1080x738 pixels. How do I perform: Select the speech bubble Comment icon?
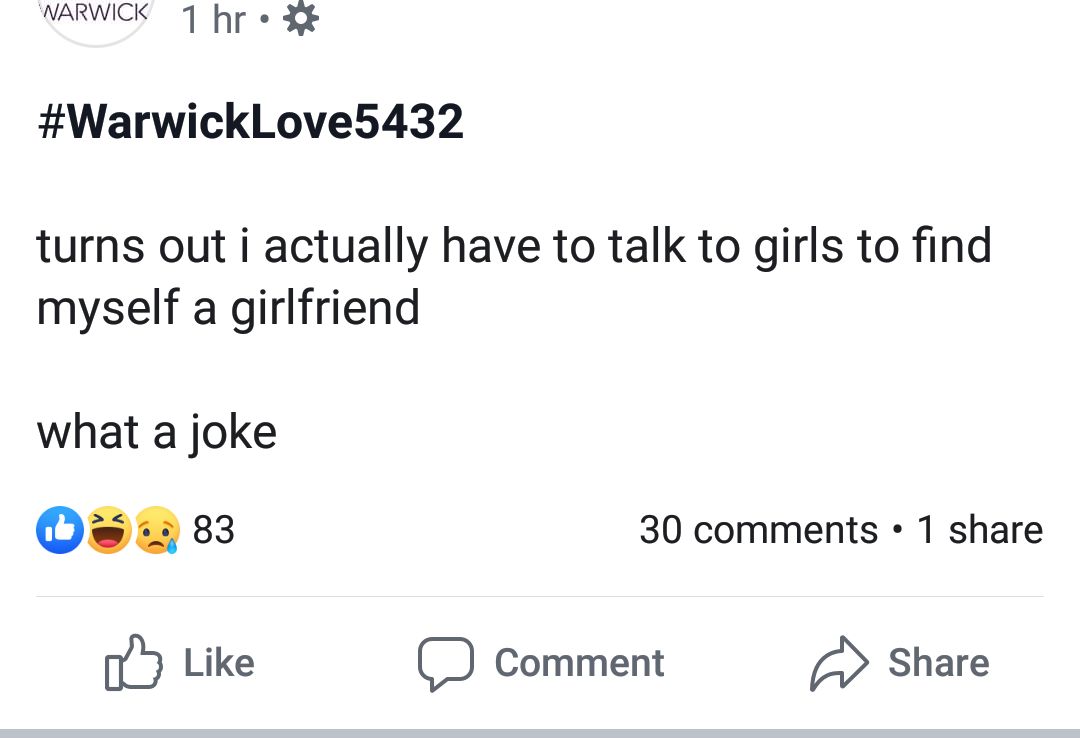coord(449,662)
